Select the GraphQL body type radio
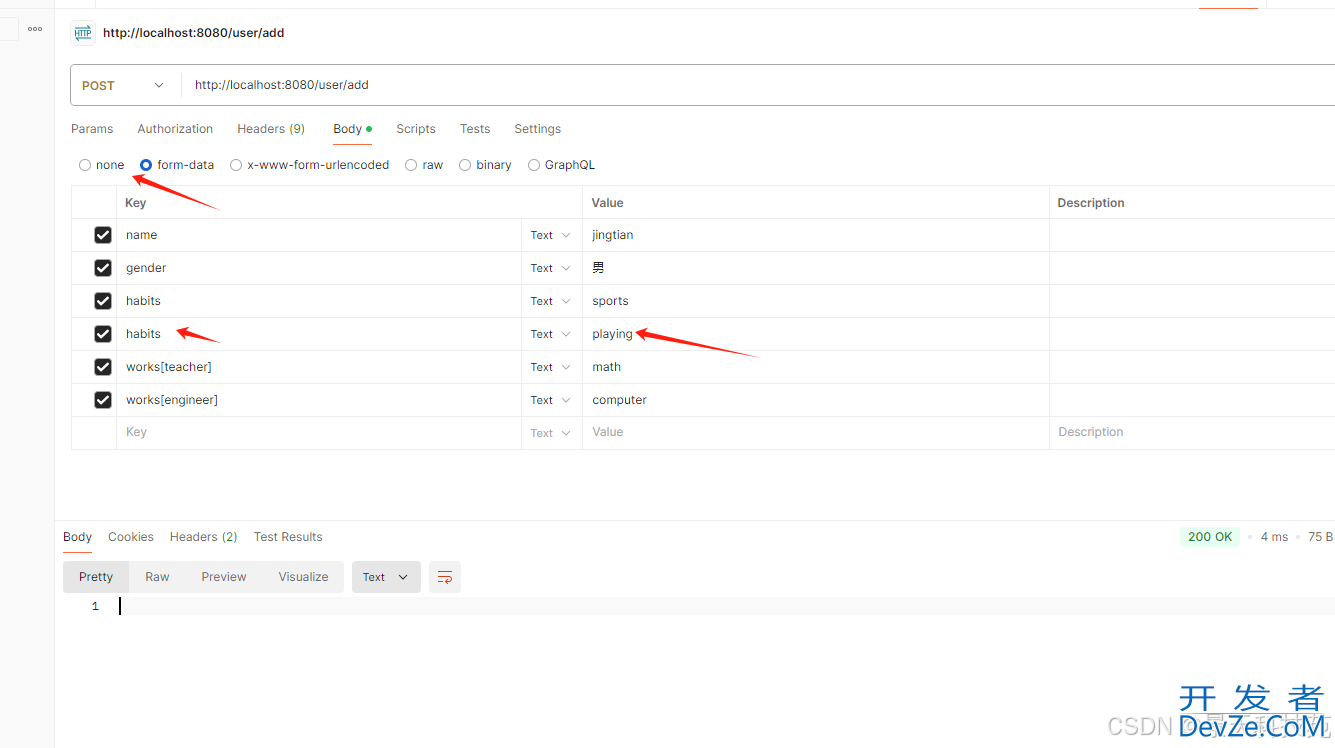This screenshot has height=748, width=1335. [x=534, y=165]
